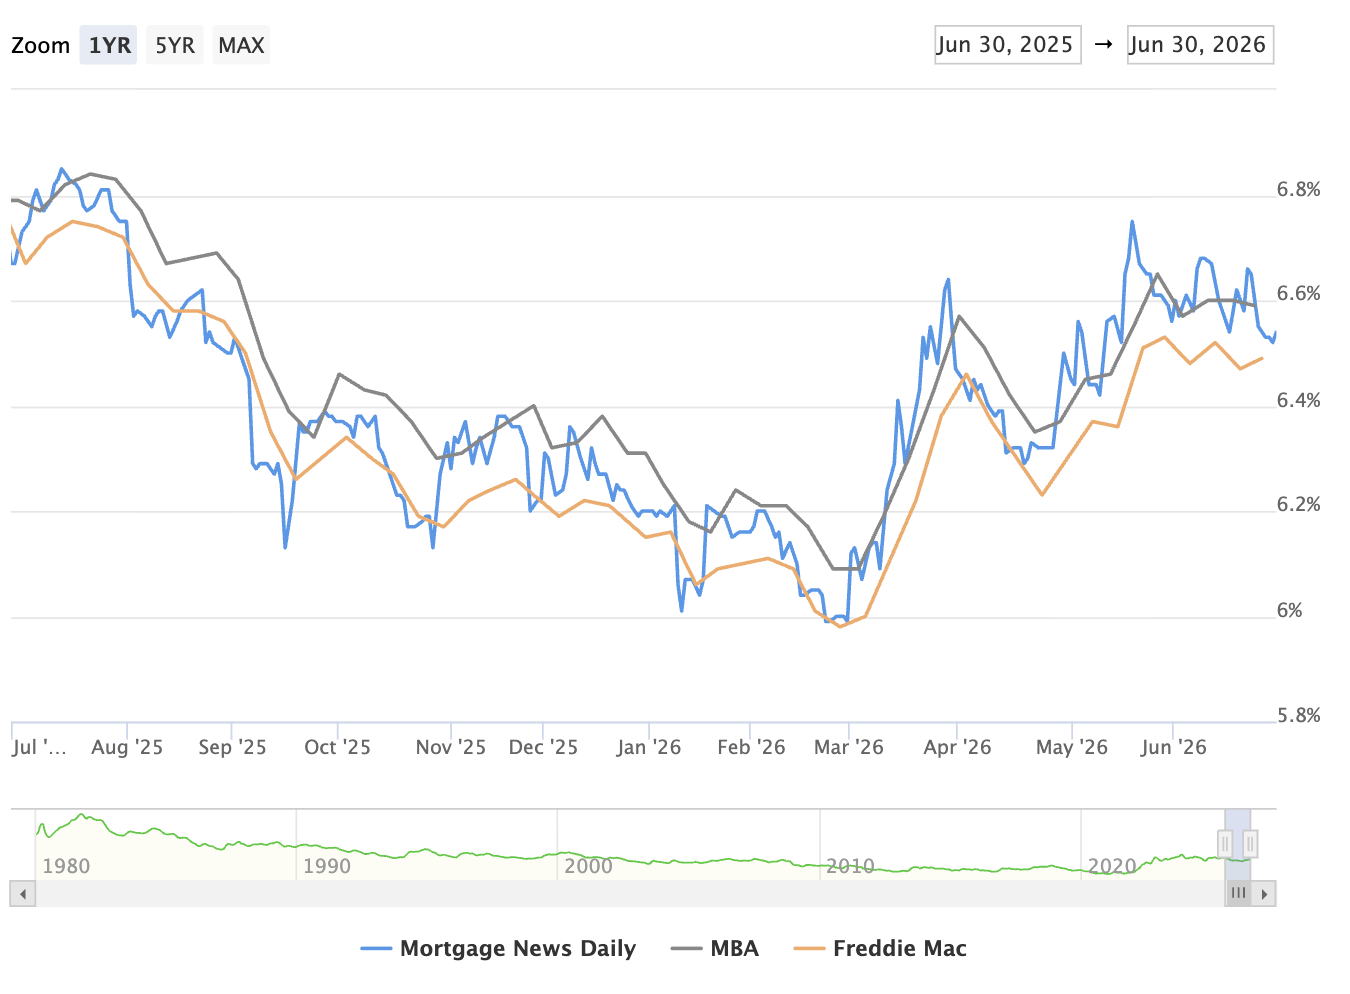Click the Oct '25 x-axis label
Viewport: 1350px width, 994px height.
(x=337, y=747)
